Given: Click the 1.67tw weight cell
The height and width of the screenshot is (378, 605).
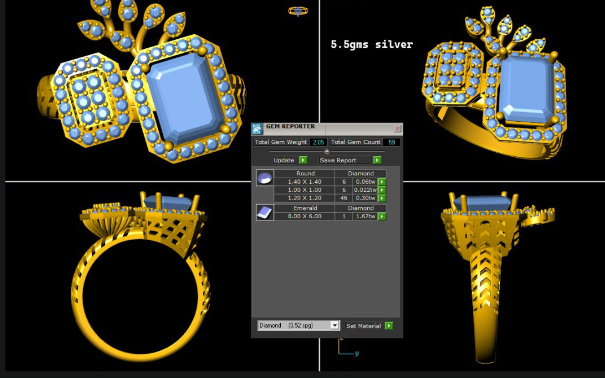Looking at the screenshot, I should point(365,216).
